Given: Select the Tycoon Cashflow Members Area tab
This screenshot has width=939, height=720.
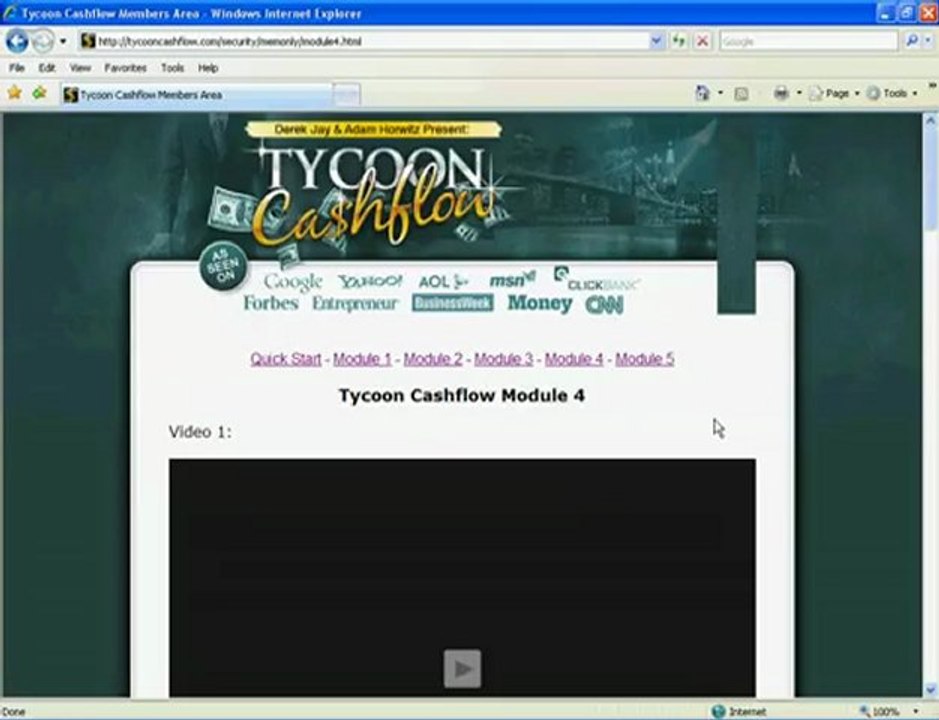Looking at the screenshot, I should pos(196,95).
